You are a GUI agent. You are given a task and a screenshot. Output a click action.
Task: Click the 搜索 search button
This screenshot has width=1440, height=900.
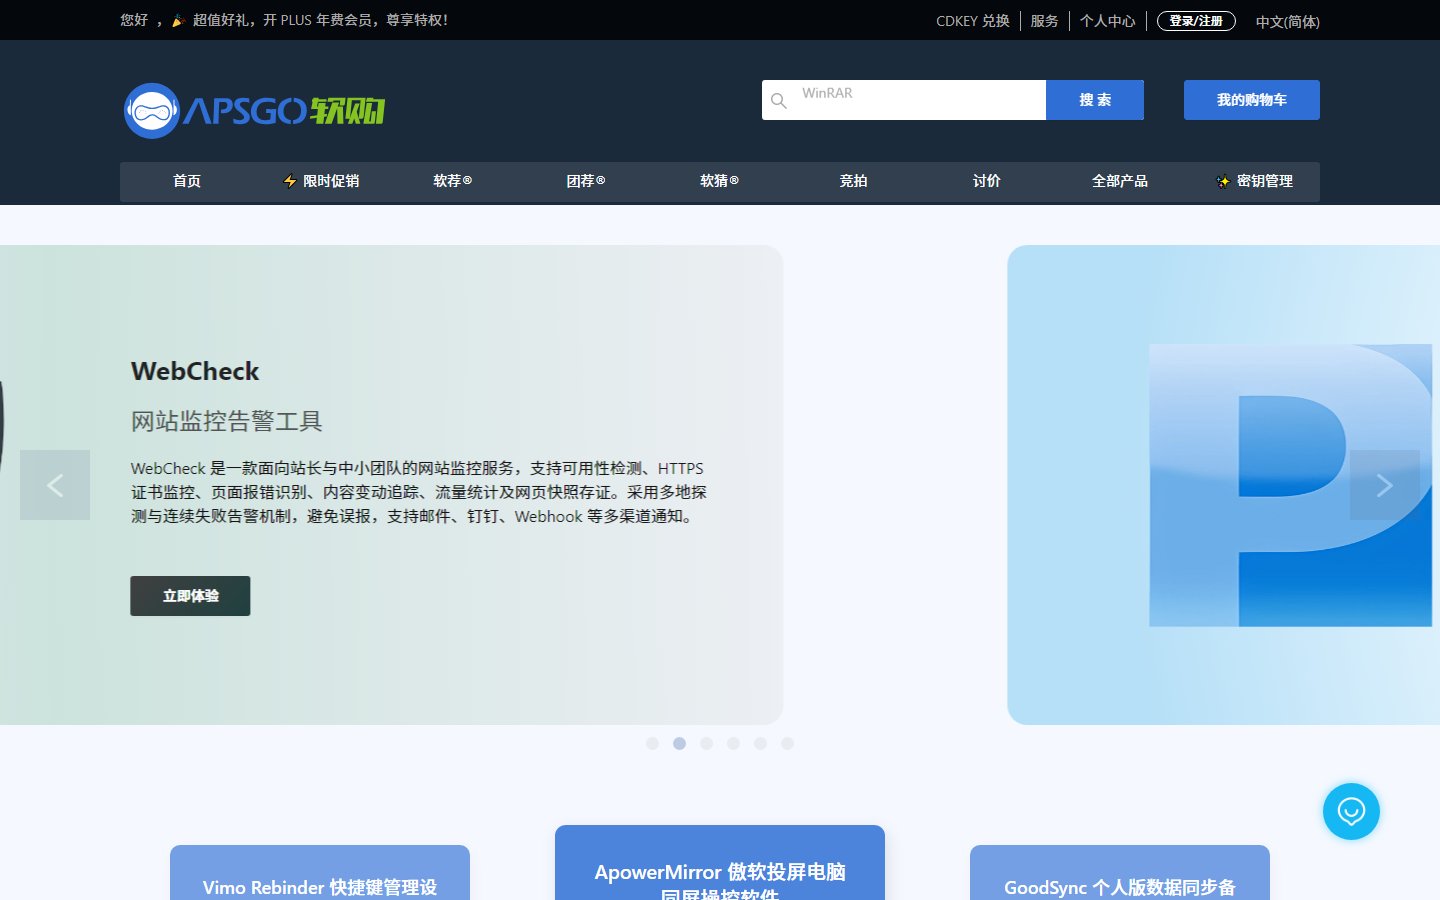[1095, 100]
